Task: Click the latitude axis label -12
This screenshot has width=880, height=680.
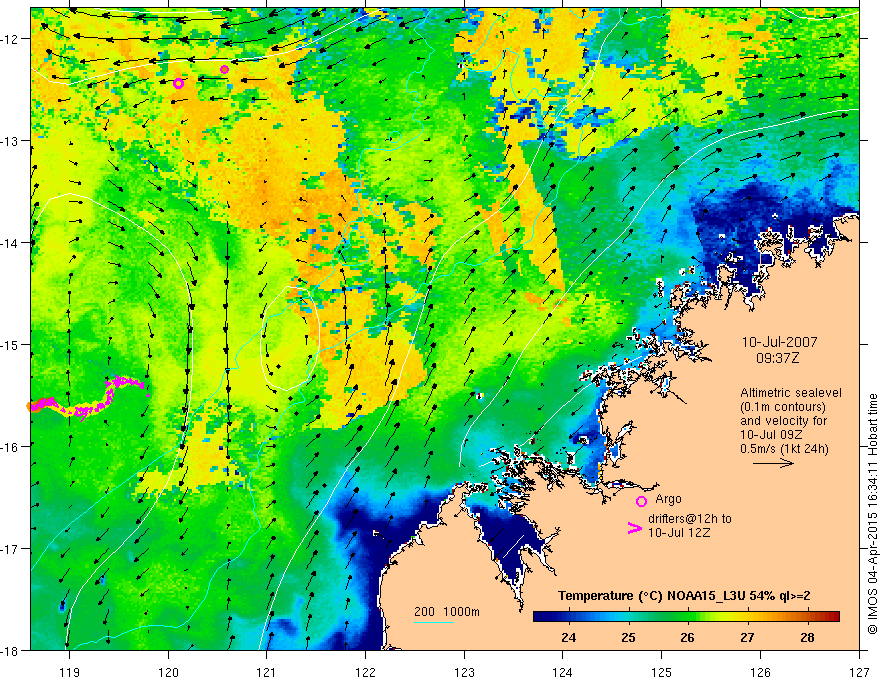Action: [11, 39]
